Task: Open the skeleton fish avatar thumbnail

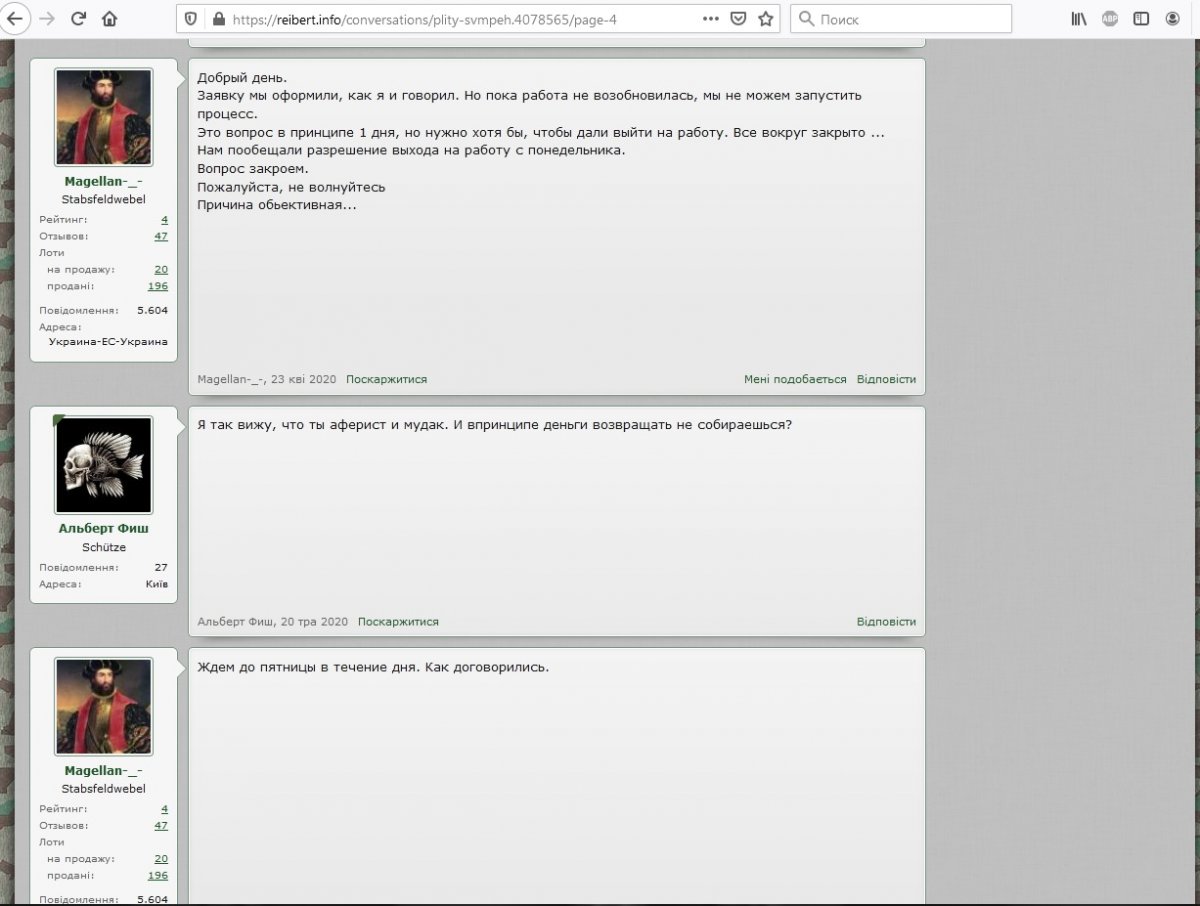Action: [x=103, y=465]
